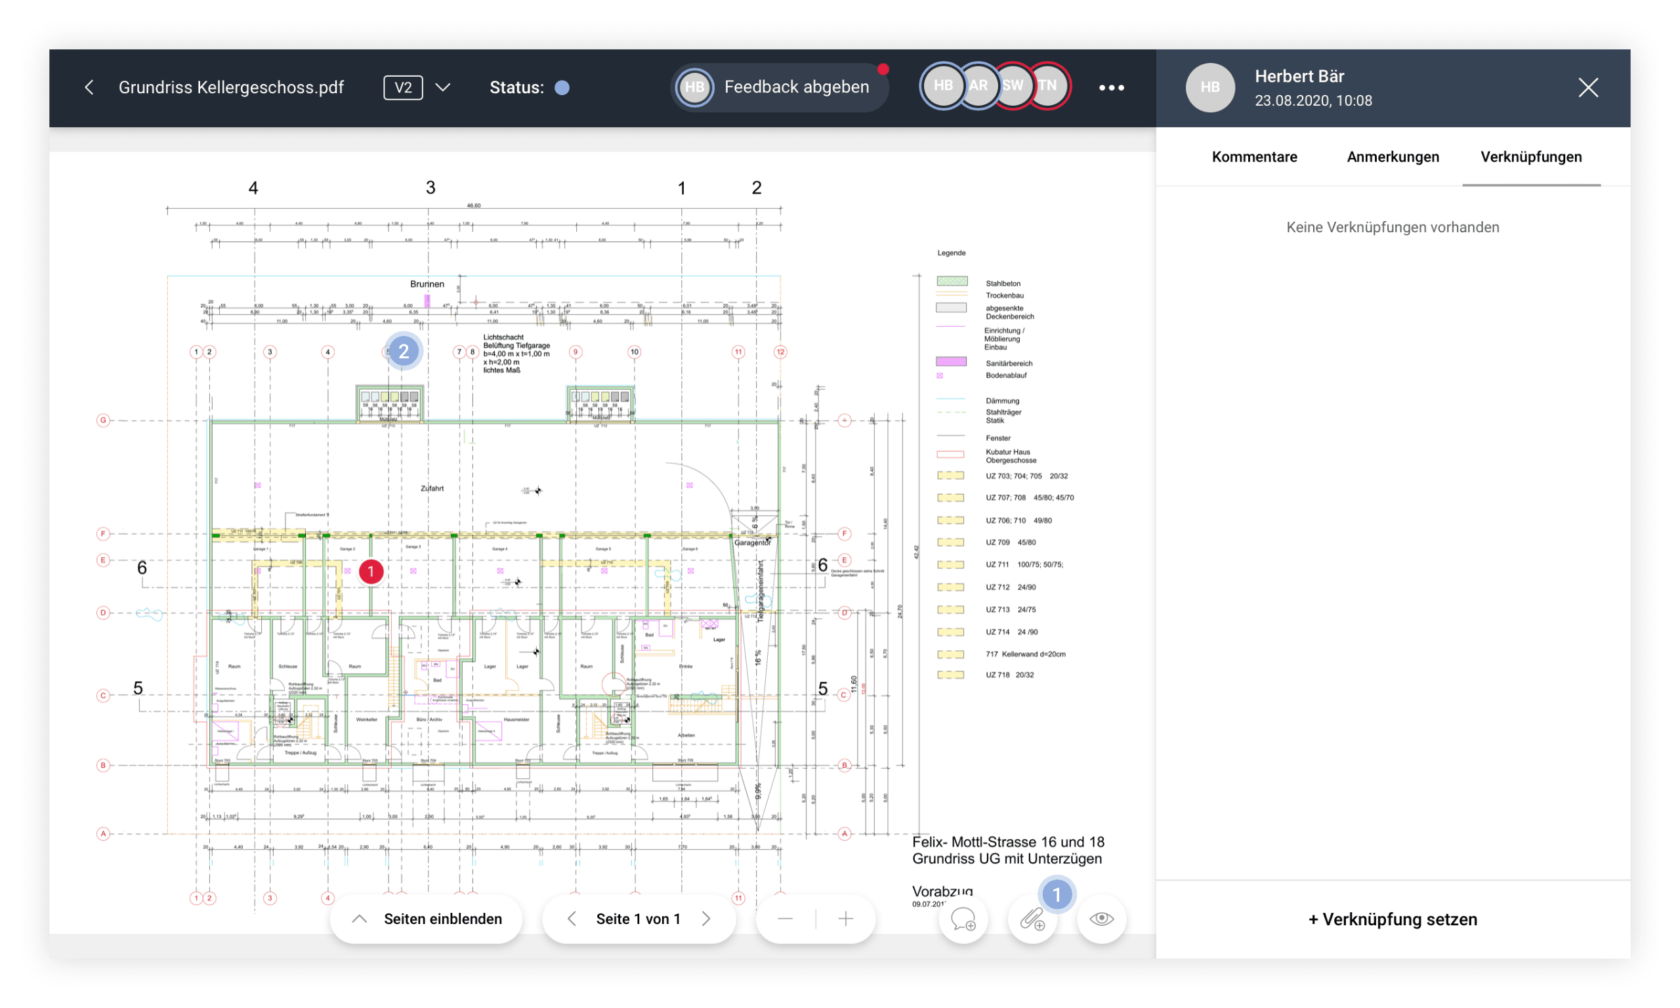Open the V2 version badge
This screenshot has height=1008, width=1680.
403,88
